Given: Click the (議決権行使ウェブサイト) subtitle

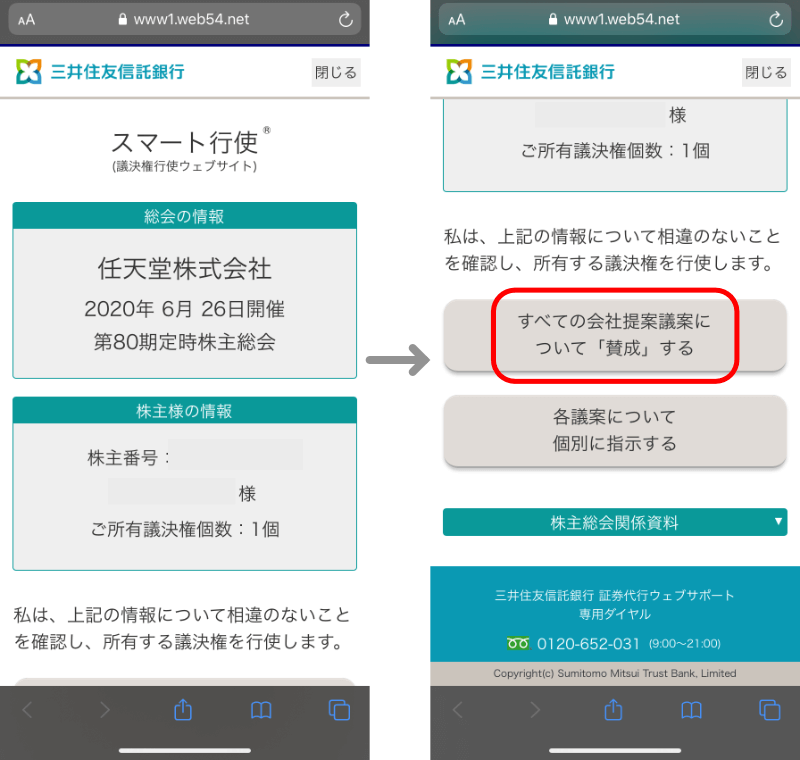Looking at the screenshot, I should 184,166.
